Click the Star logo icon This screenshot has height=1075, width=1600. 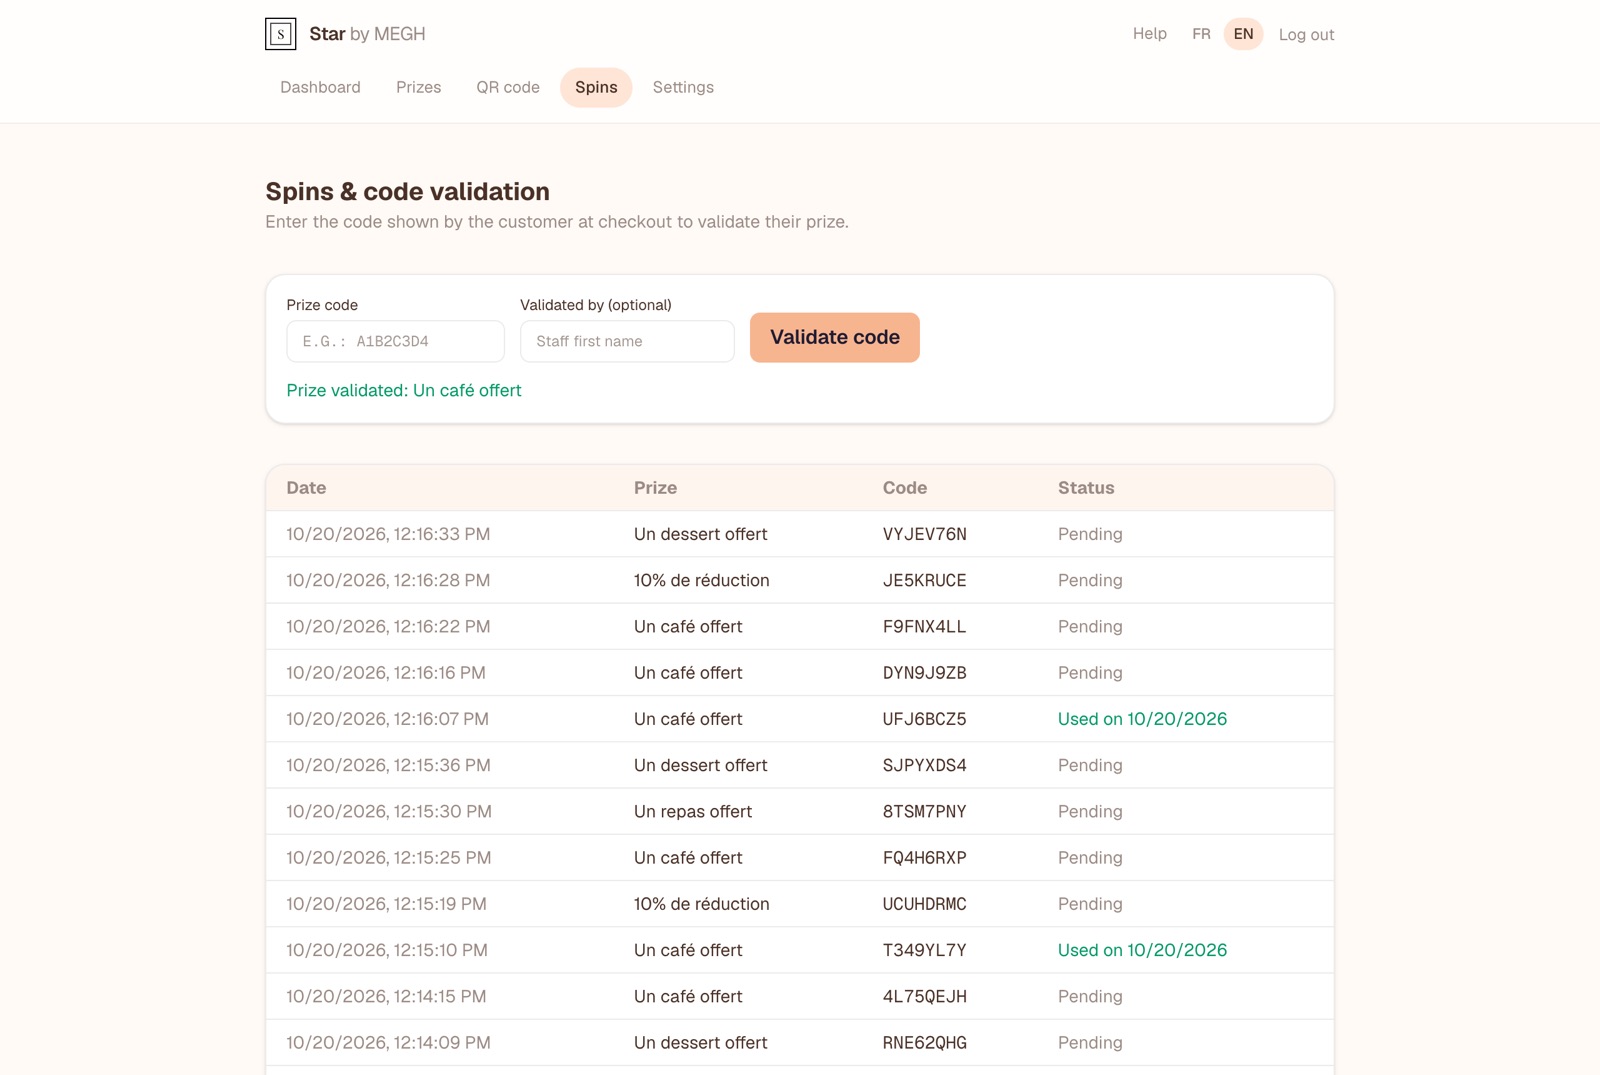pyautogui.click(x=281, y=34)
